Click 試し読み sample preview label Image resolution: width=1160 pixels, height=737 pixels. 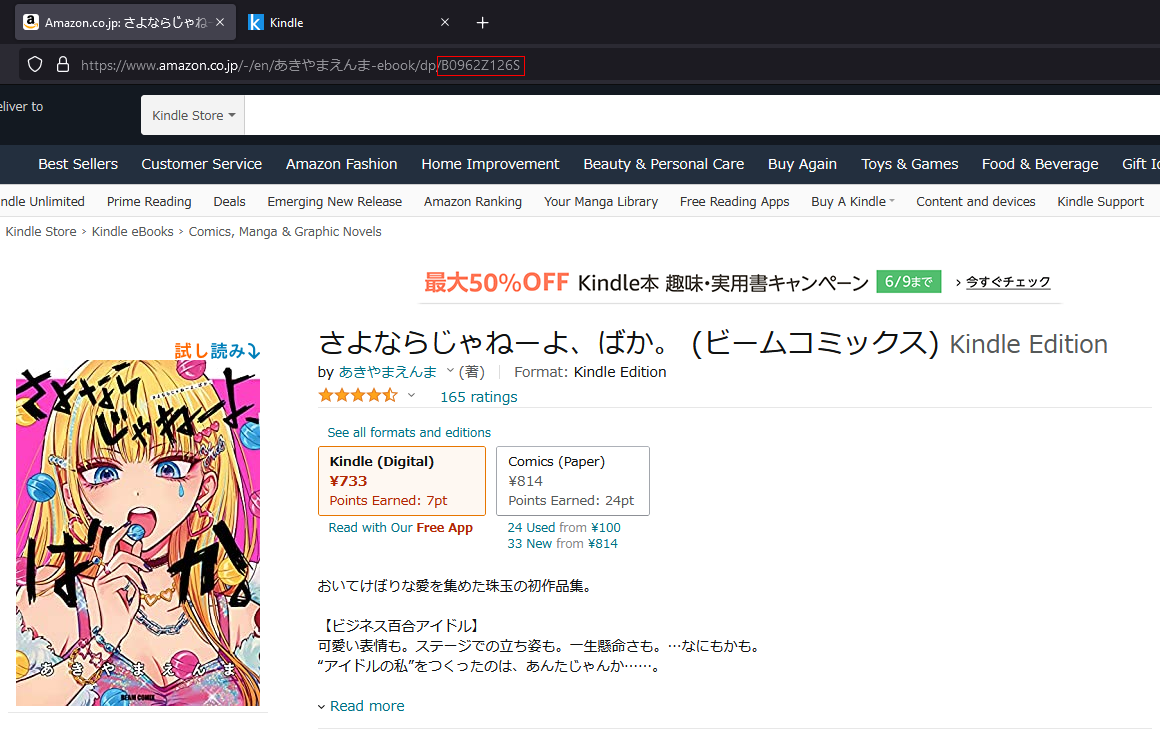pyautogui.click(x=218, y=350)
